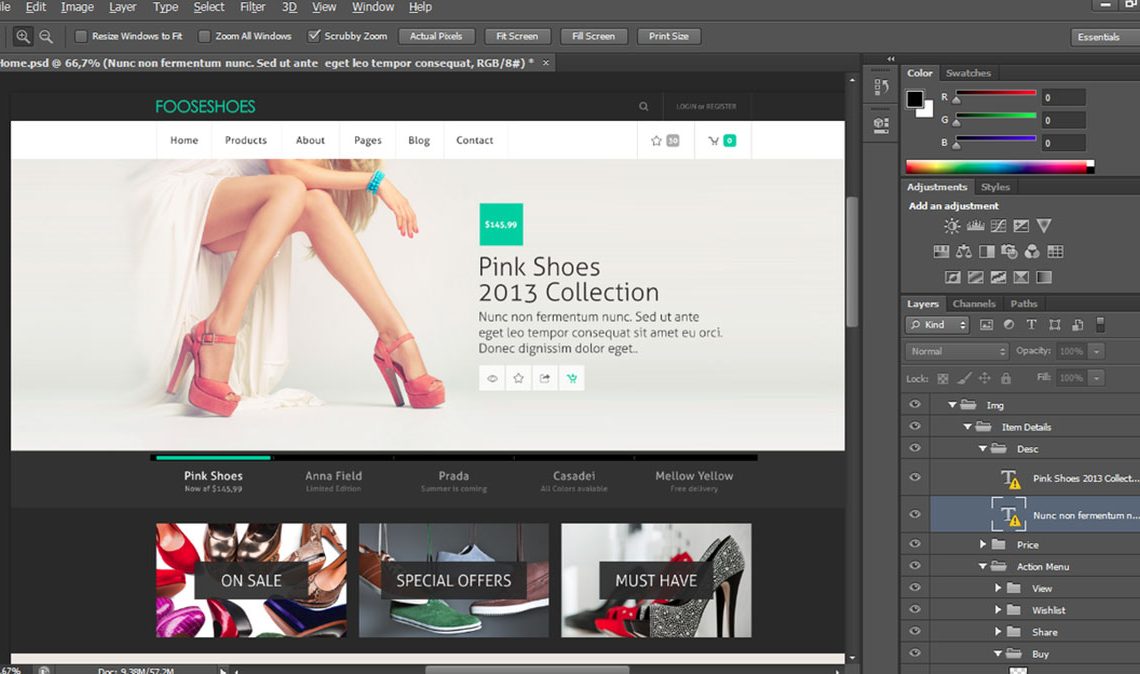Add a Curves adjustment
Viewport: 1140px width, 674px height.
(998, 226)
